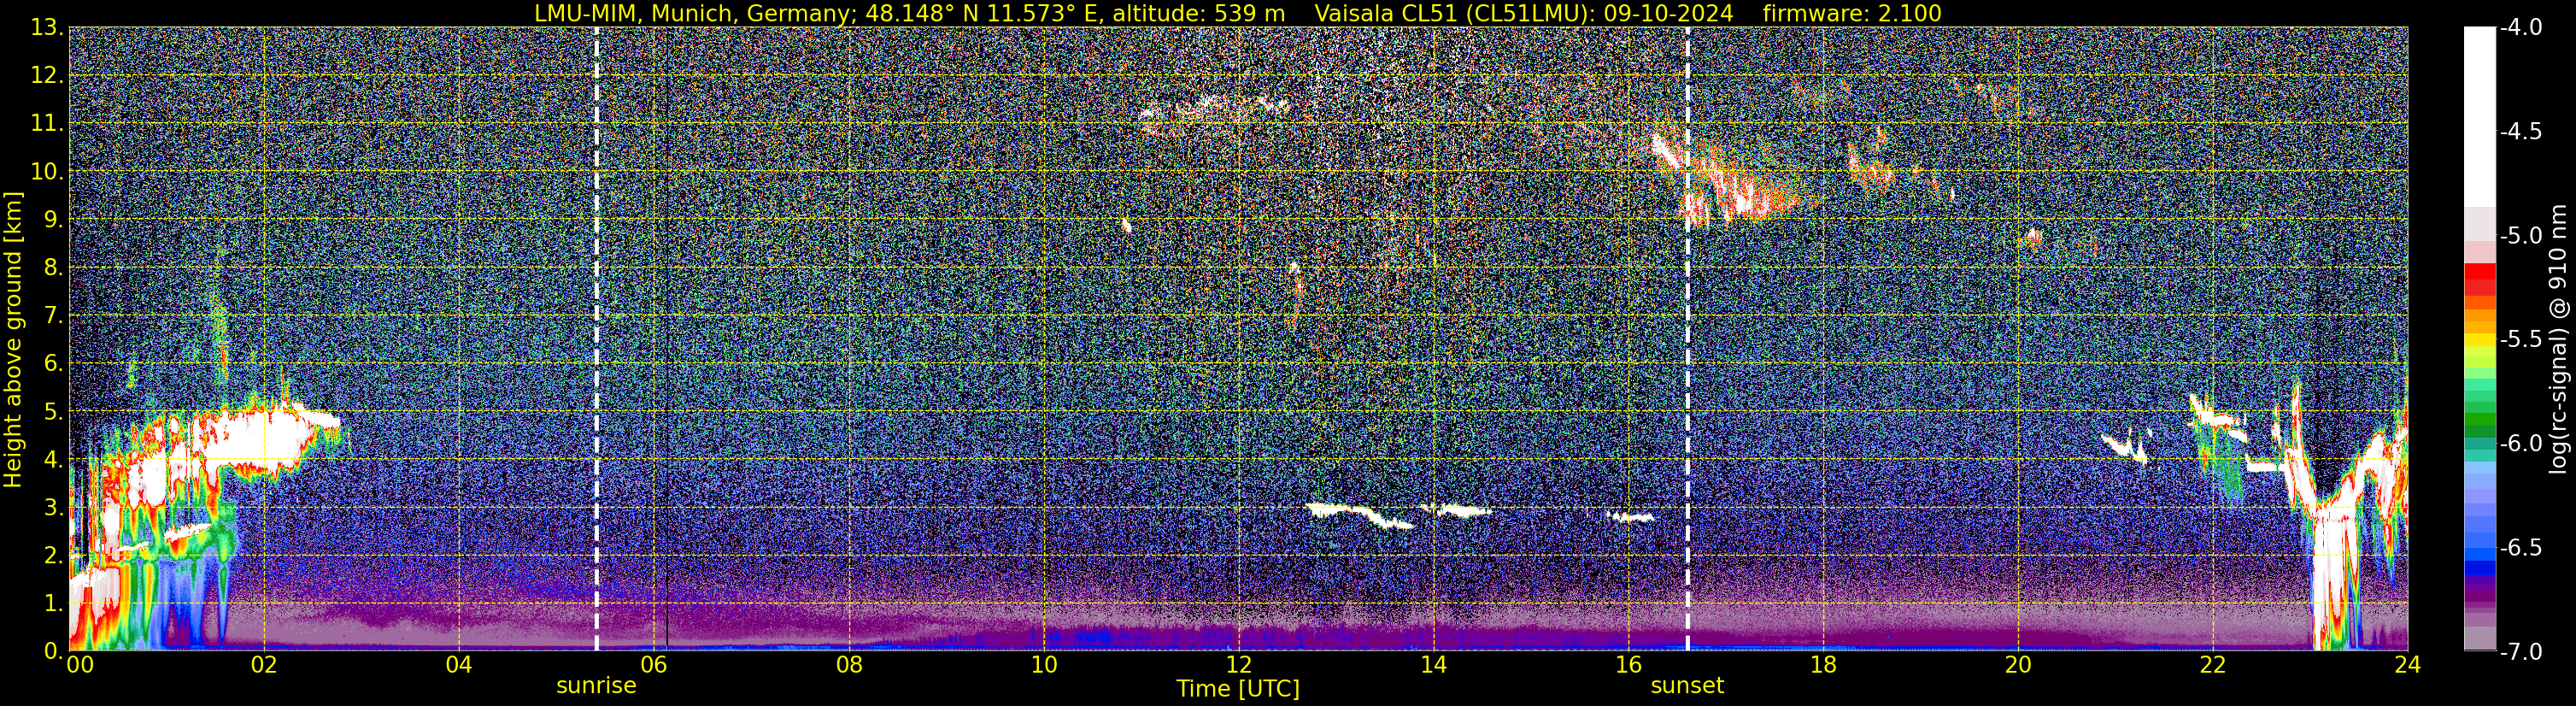Click the '6.' height axis tick label
The height and width of the screenshot is (706, 2576).
point(53,364)
